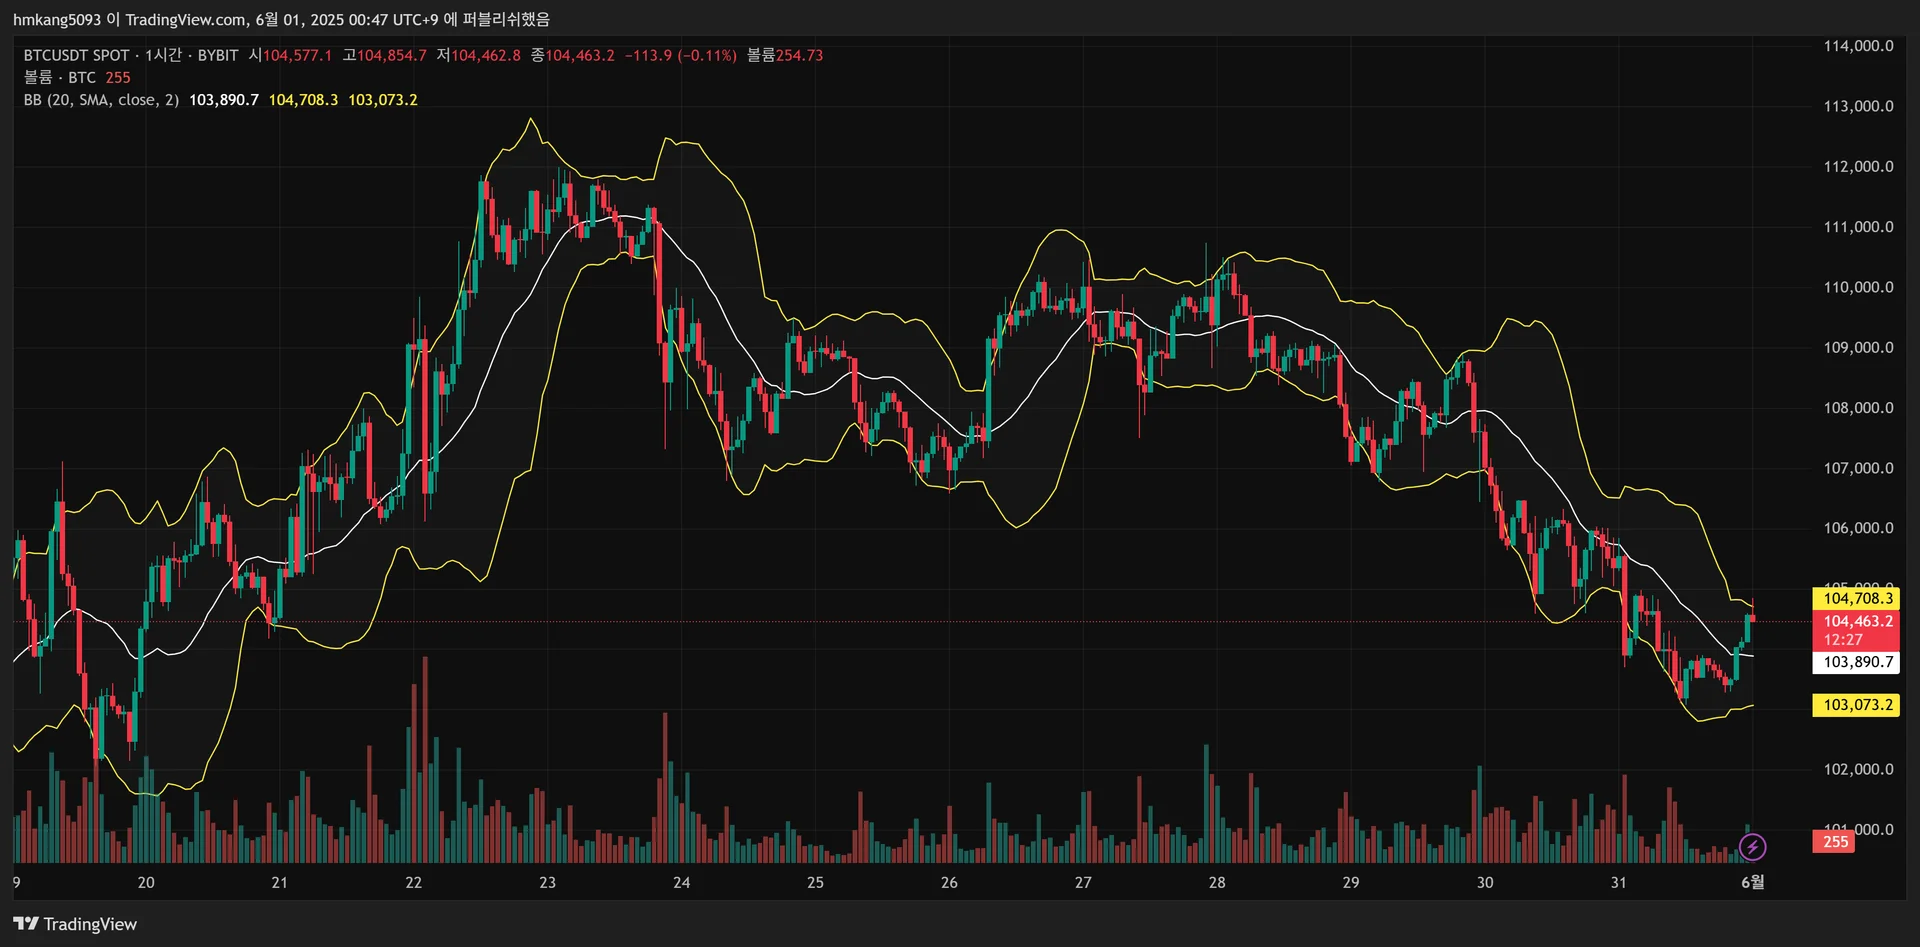Click the low value 104,462.8 in legend
1920x947 pixels.
pyautogui.click(x=486, y=55)
